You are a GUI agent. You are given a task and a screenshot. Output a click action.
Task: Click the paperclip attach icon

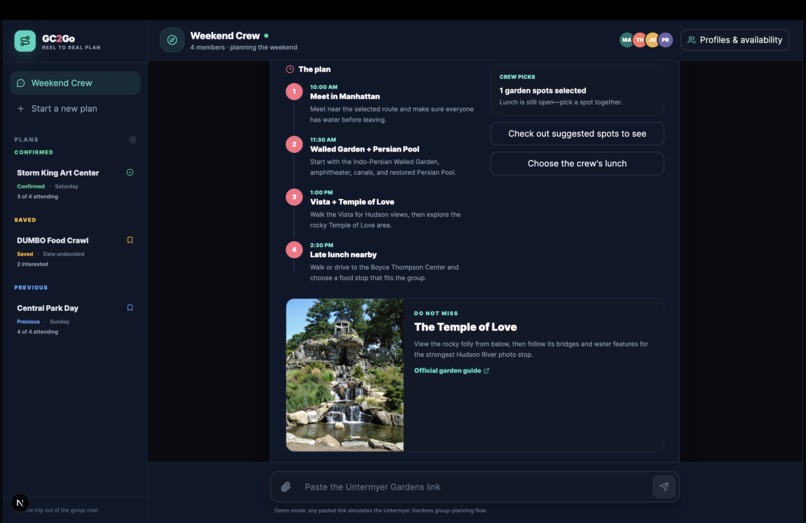286,486
